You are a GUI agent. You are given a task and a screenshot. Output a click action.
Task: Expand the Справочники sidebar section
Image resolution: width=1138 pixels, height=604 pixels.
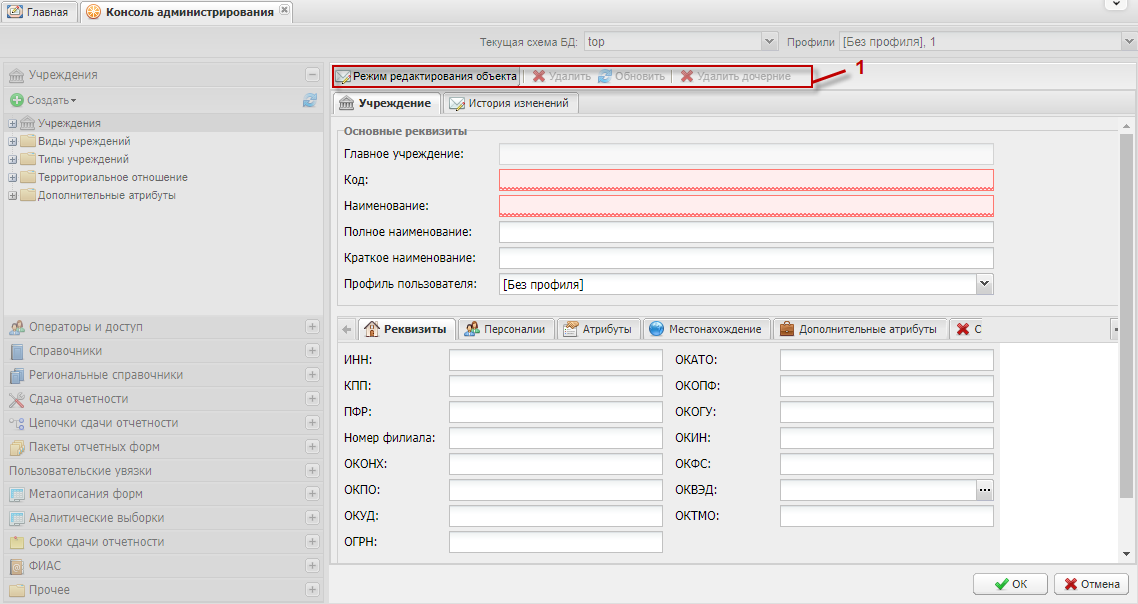[x=312, y=351]
